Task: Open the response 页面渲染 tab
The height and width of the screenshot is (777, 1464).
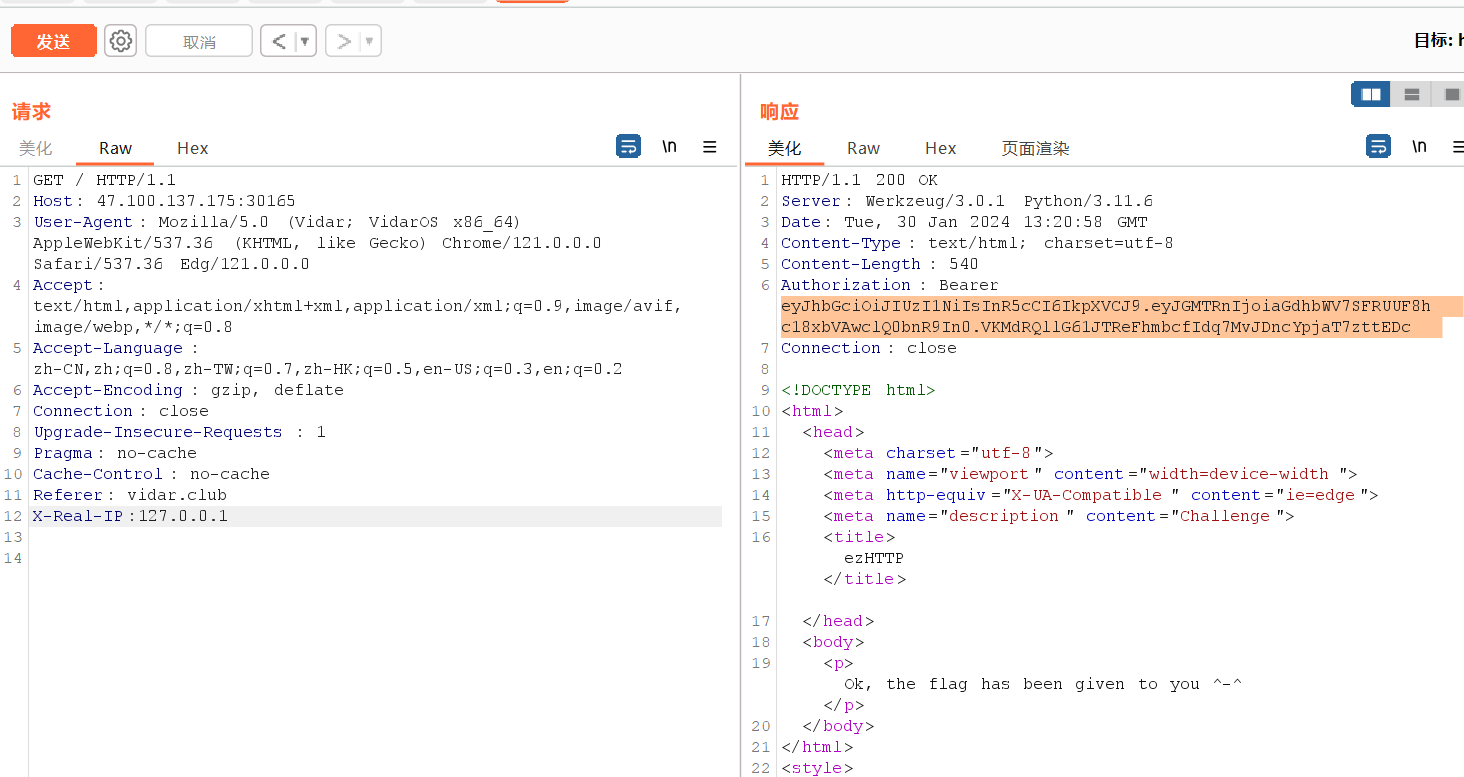Action: tap(1035, 148)
